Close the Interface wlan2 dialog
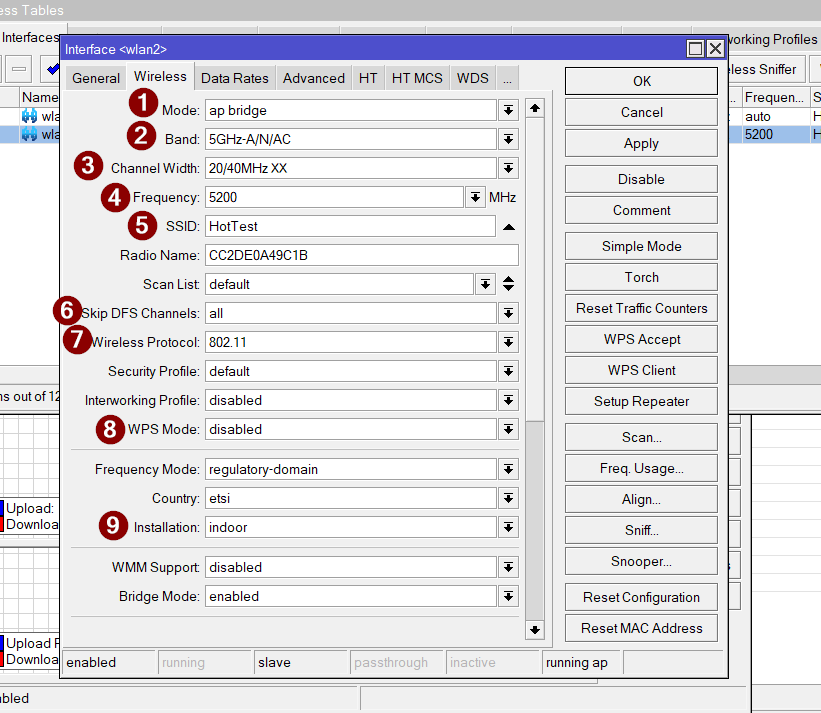 point(715,49)
